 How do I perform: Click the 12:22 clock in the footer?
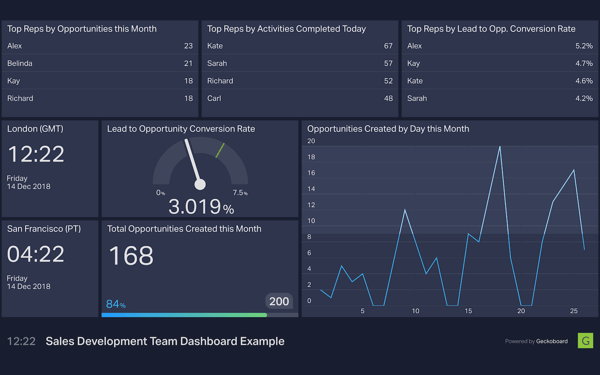[x=21, y=341]
